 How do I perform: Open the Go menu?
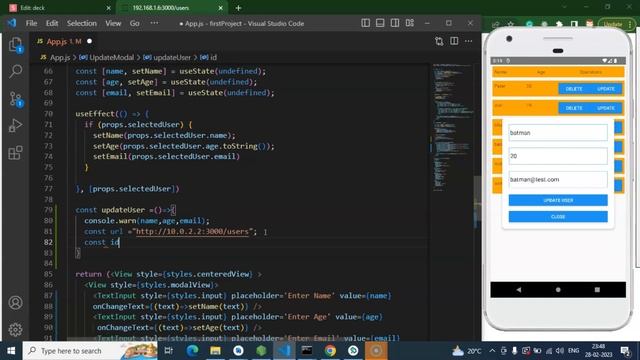(x=134, y=23)
